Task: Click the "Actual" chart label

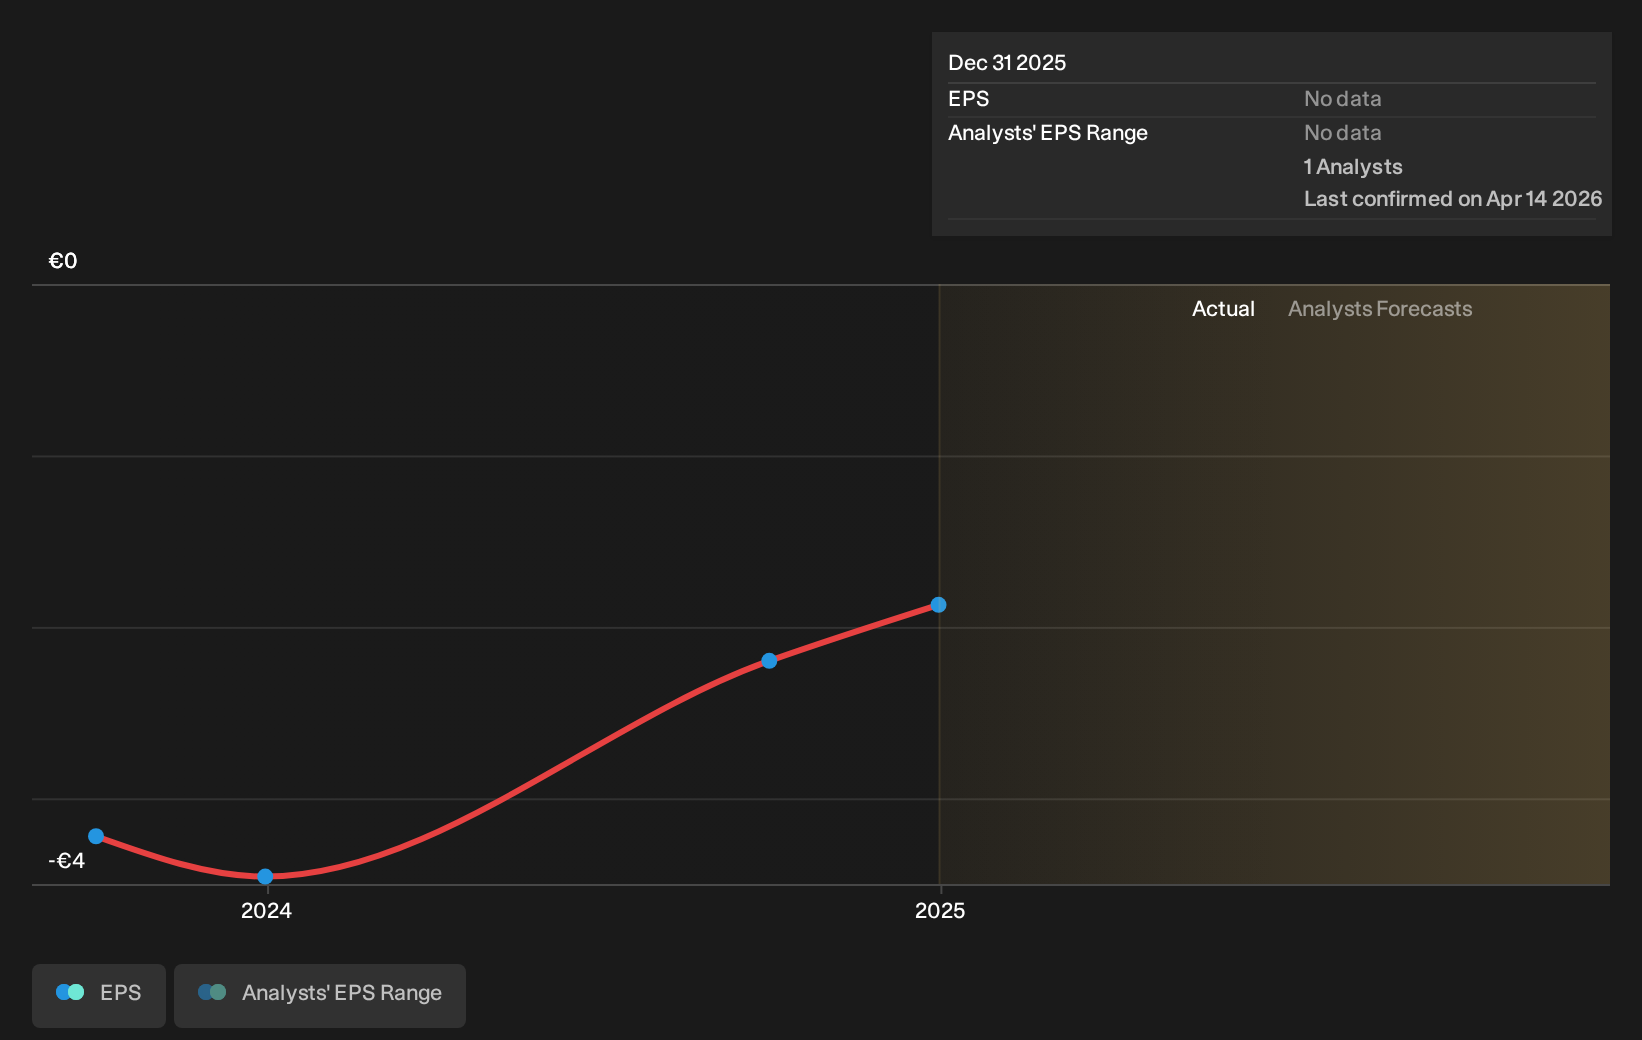Action: coord(1223,309)
